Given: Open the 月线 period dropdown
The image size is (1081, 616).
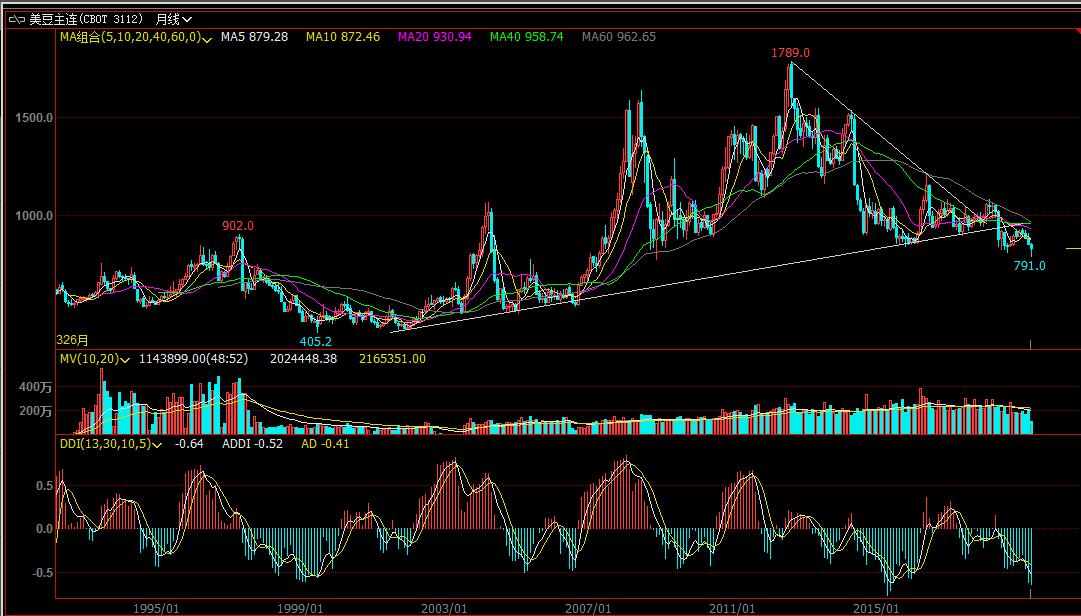Looking at the screenshot, I should (174, 18).
